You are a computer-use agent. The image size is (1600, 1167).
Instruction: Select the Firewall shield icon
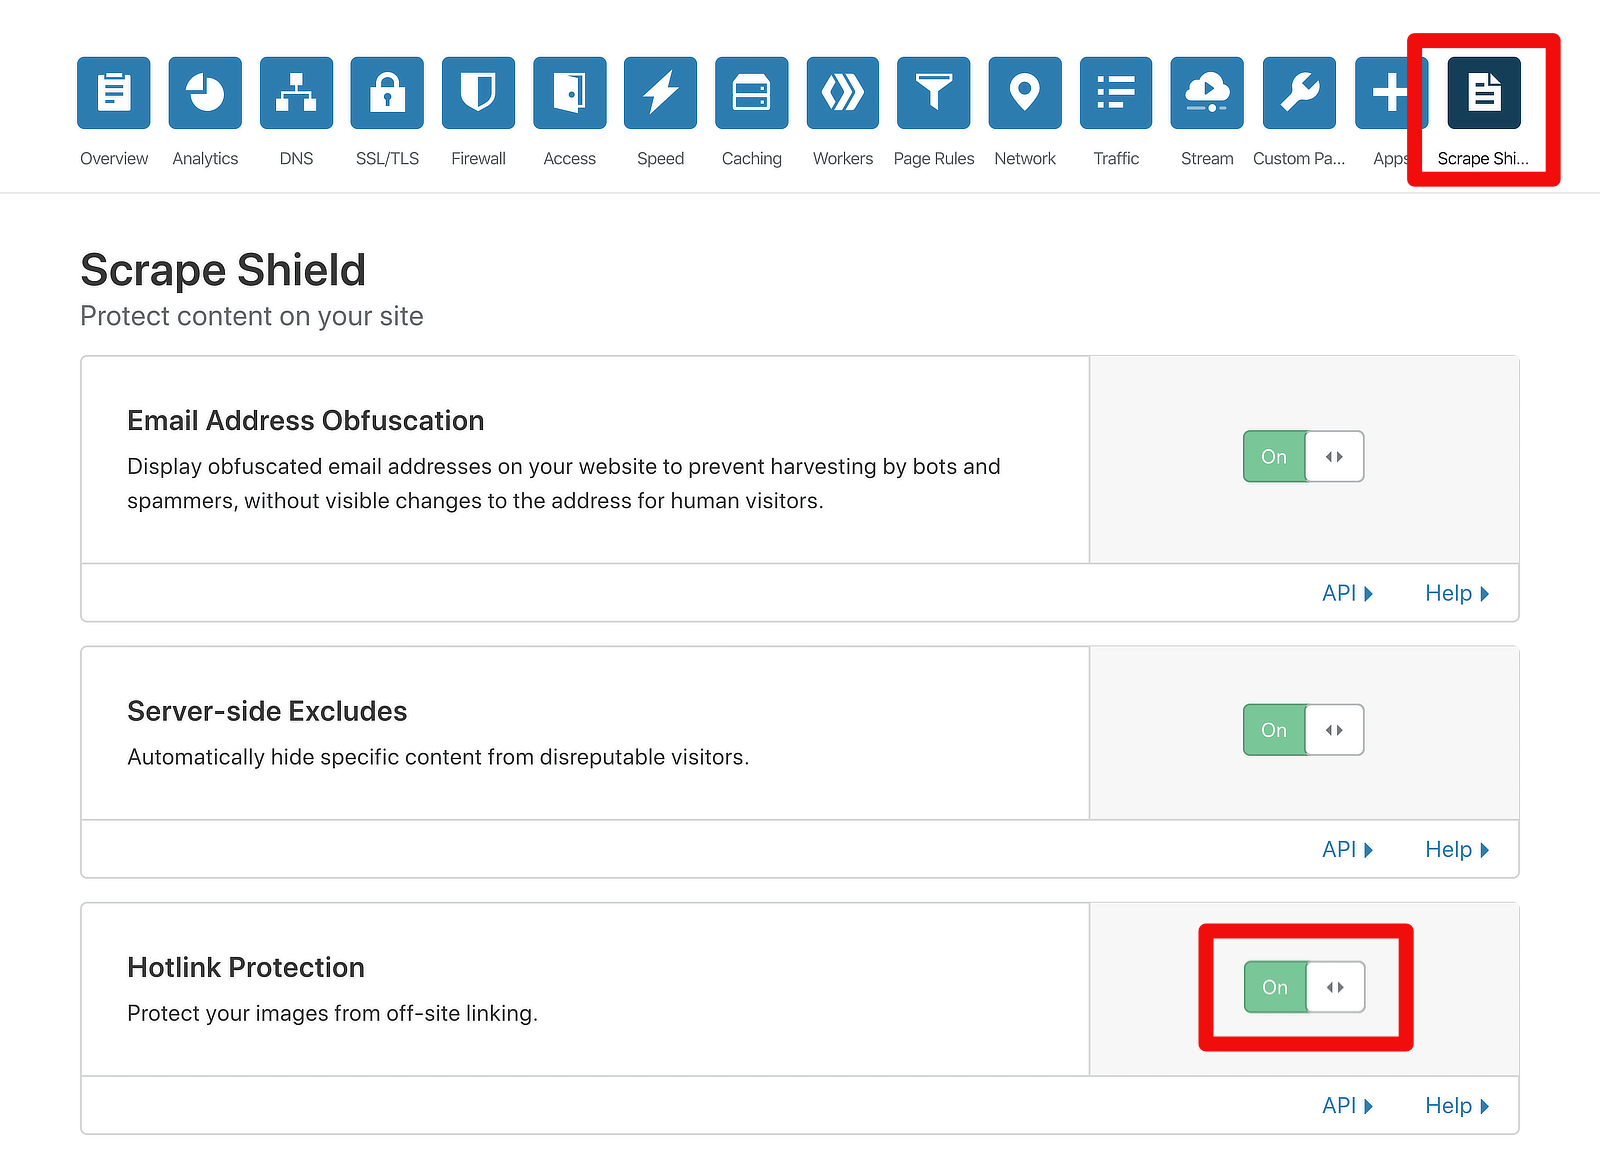pos(477,93)
